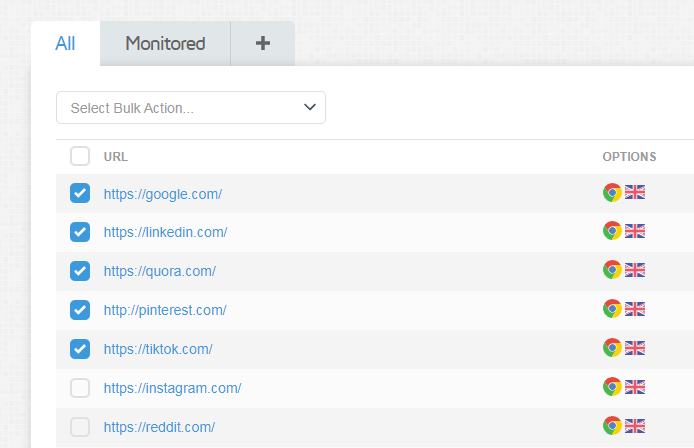Click the UK flag icon for google.com
This screenshot has height=448, width=694.
point(635,192)
